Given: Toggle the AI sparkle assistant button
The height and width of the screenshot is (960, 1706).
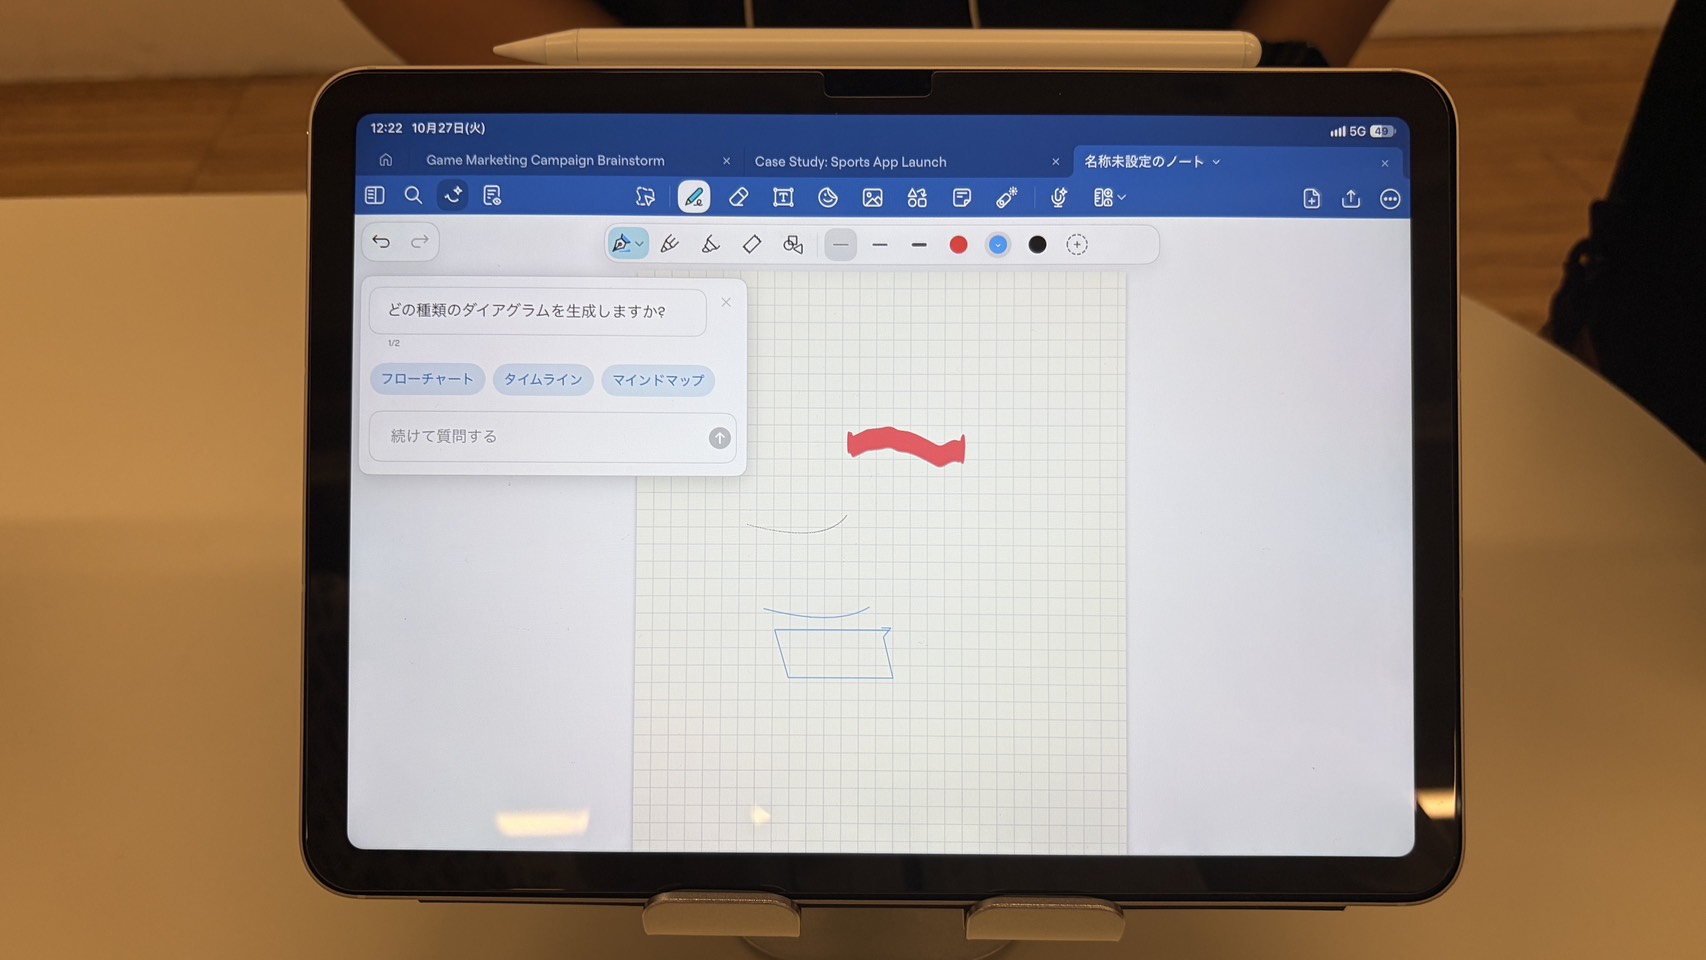Looking at the screenshot, I should point(453,195).
